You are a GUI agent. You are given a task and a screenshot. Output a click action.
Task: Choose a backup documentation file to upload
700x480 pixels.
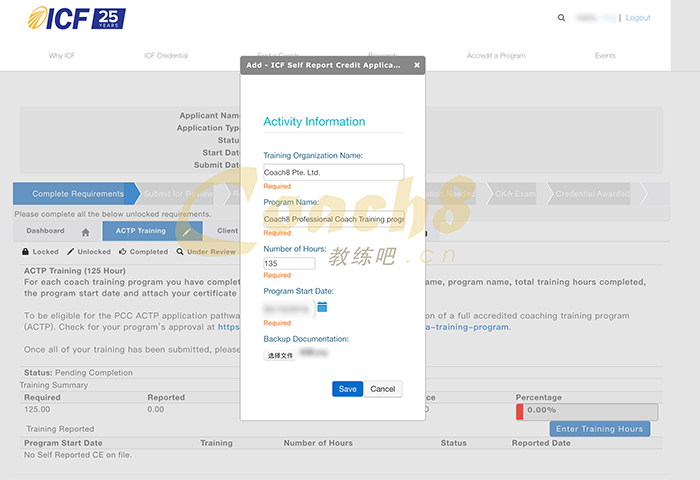click(279, 354)
